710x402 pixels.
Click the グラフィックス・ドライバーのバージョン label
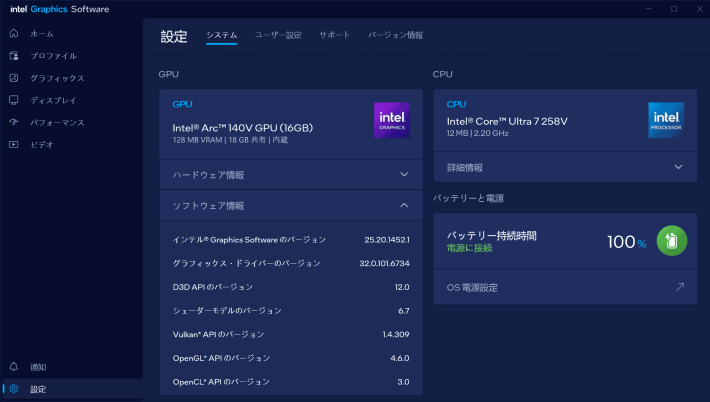[x=246, y=263]
